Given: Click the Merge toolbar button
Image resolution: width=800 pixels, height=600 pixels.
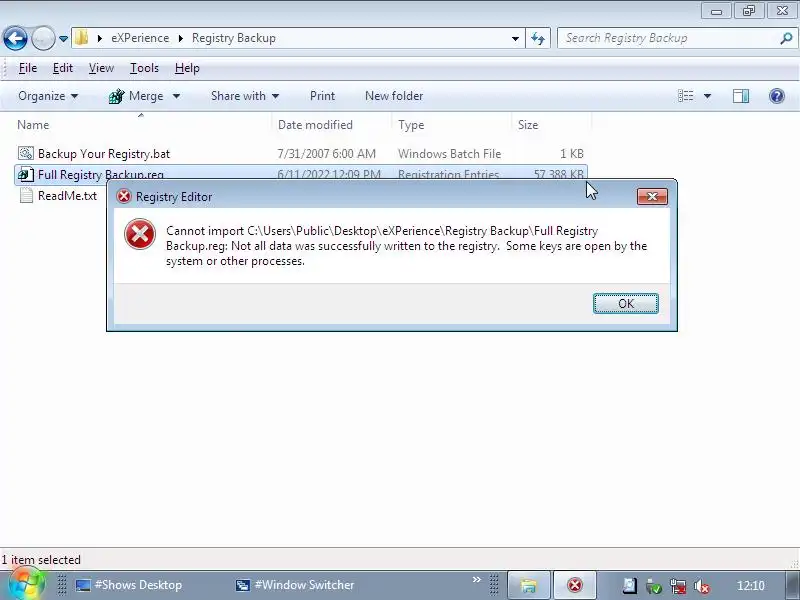Looking at the screenshot, I should 138,96.
